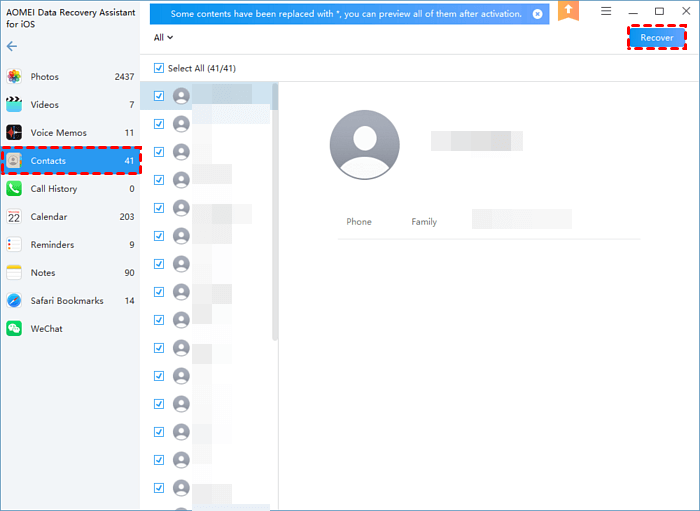Open the WeChat icon

(14, 329)
